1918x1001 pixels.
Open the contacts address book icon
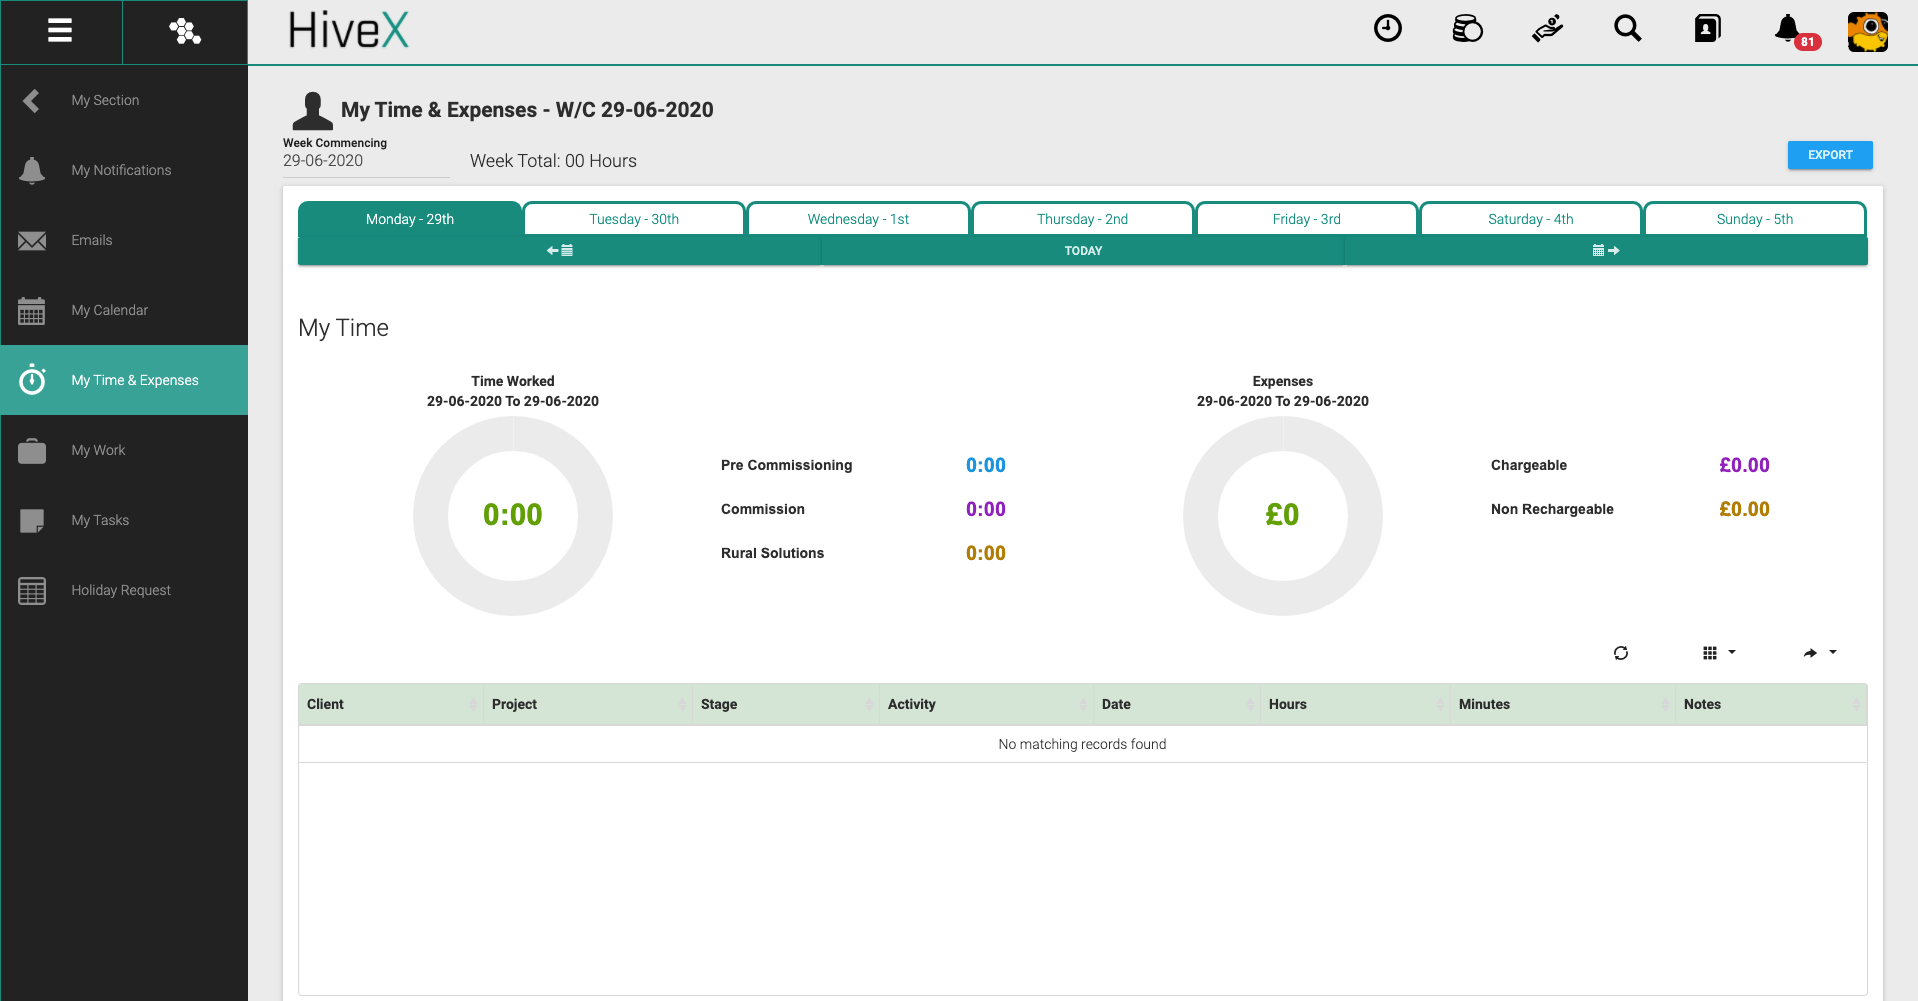click(x=1707, y=29)
